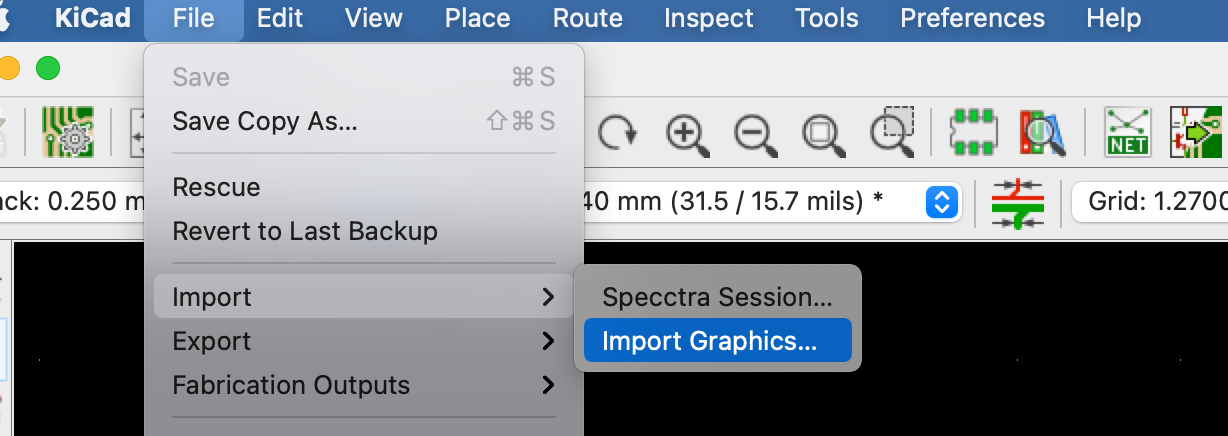Choose Revert to Last Backup
The image size is (1228, 436).
click(x=305, y=231)
